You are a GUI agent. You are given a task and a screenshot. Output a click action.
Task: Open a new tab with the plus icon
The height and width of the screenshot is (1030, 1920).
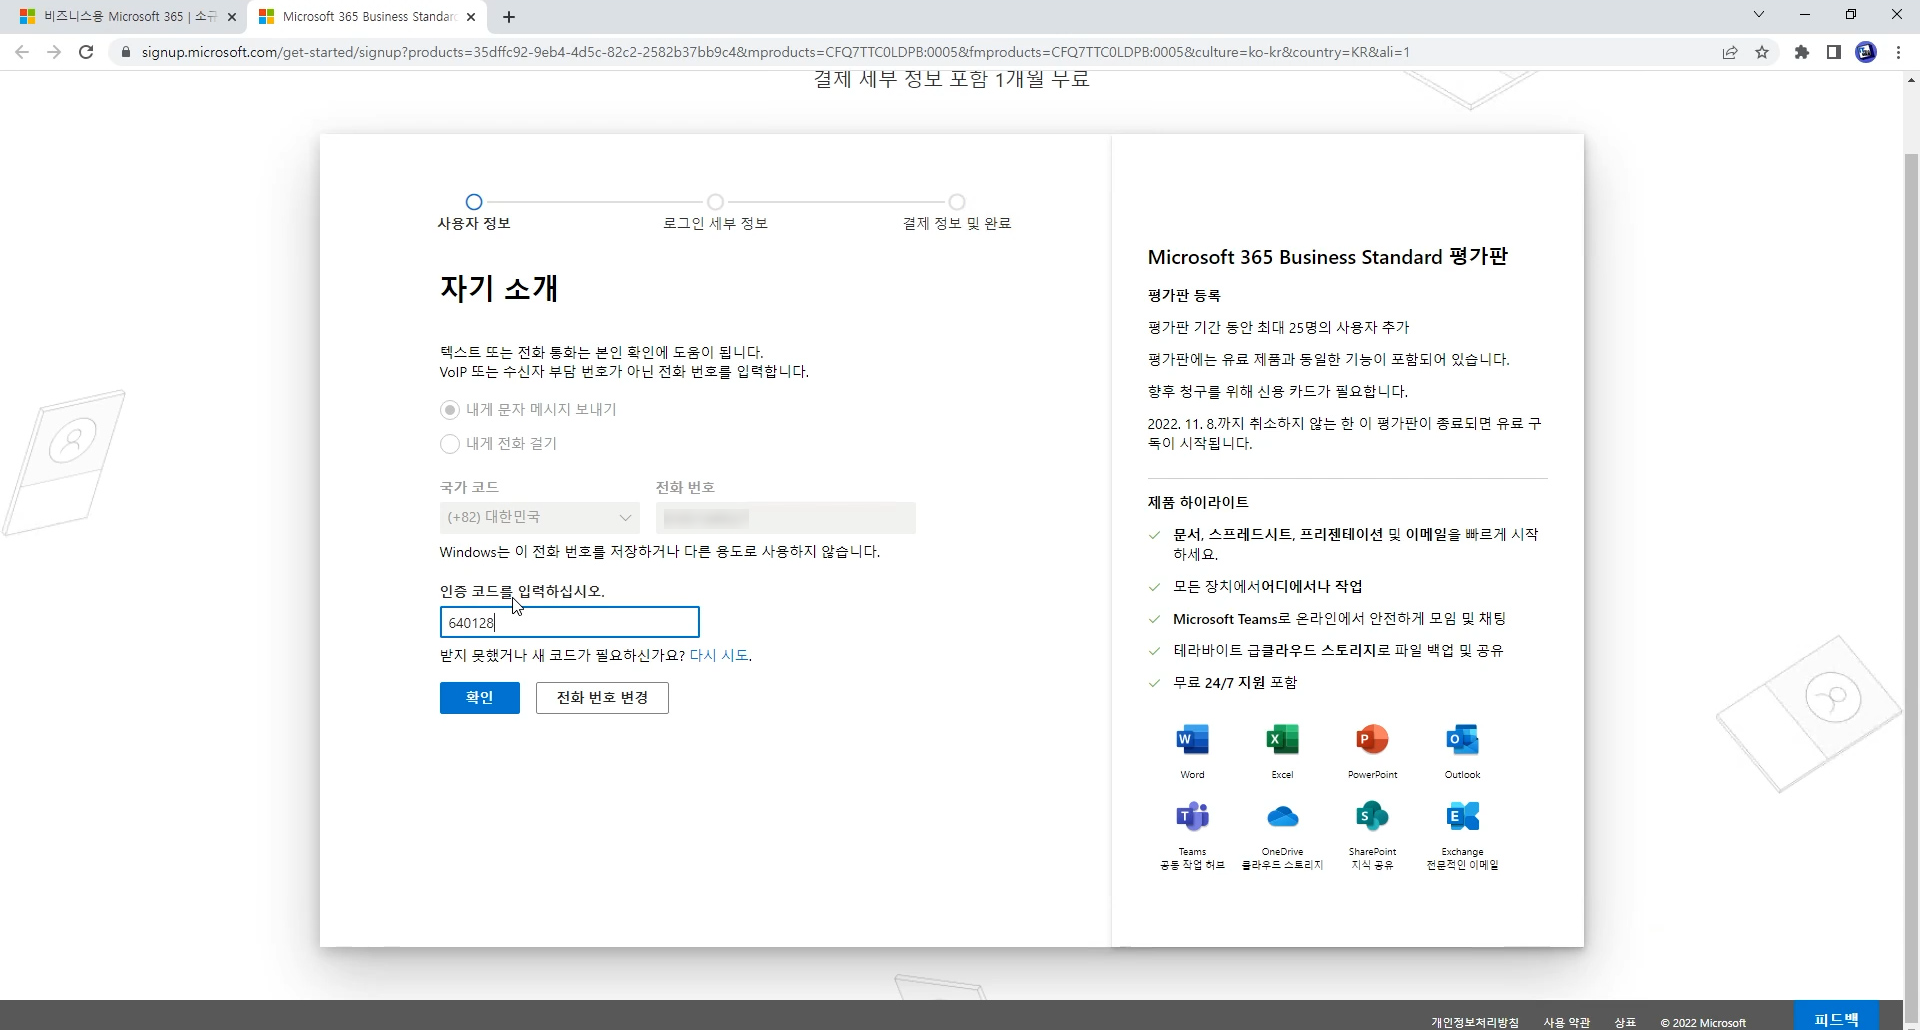tap(509, 17)
